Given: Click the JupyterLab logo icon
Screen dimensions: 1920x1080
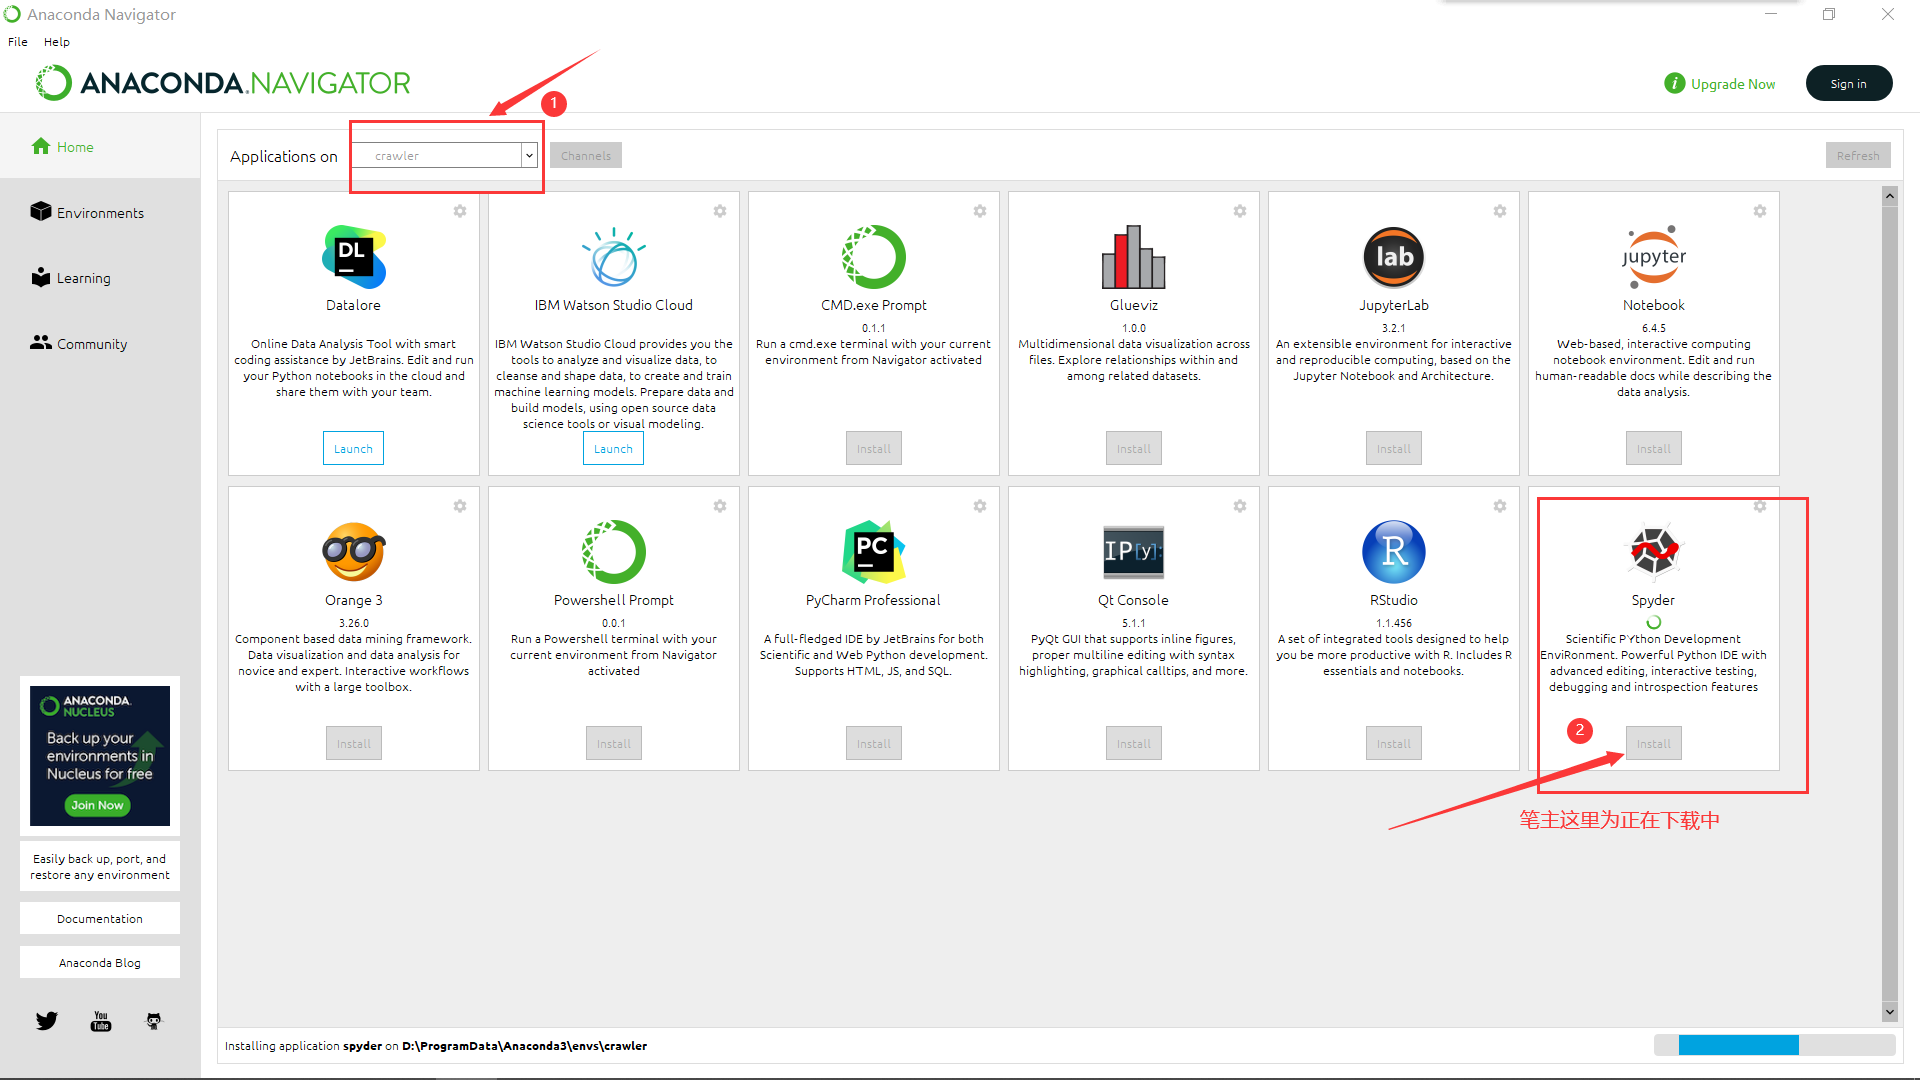Looking at the screenshot, I should [x=1393, y=257].
